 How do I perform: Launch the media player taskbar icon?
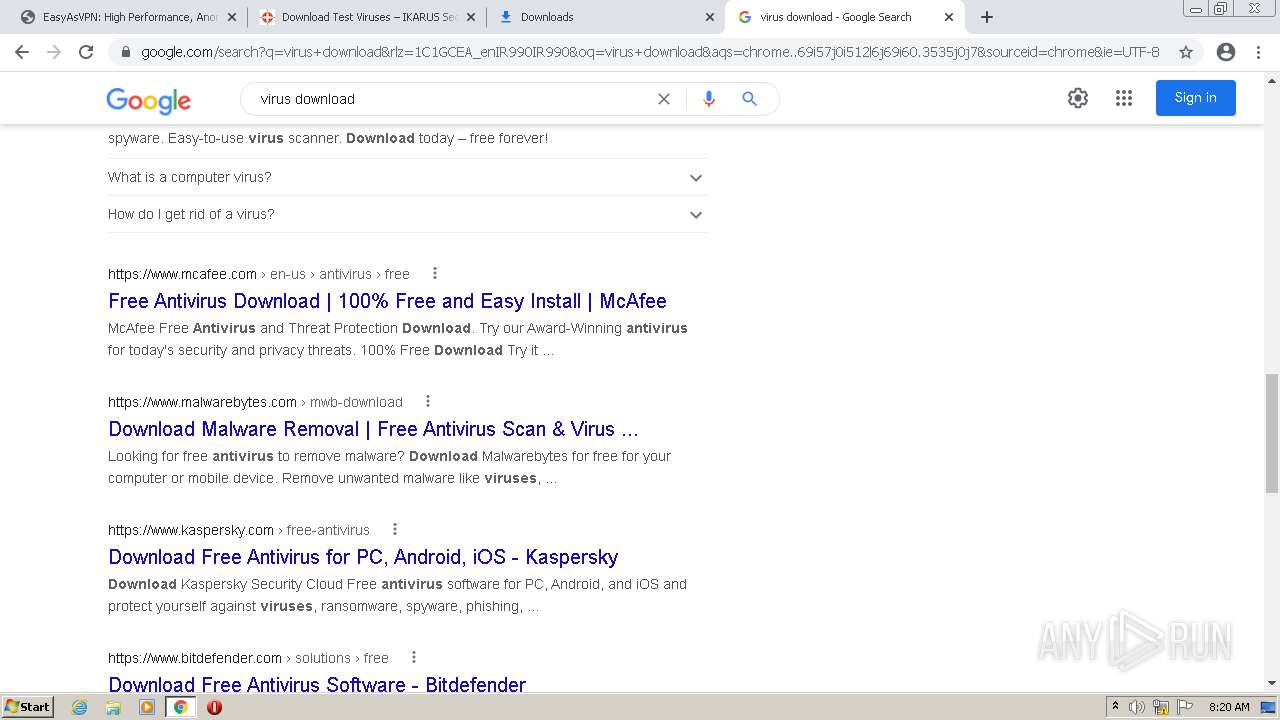click(x=147, y=707)
